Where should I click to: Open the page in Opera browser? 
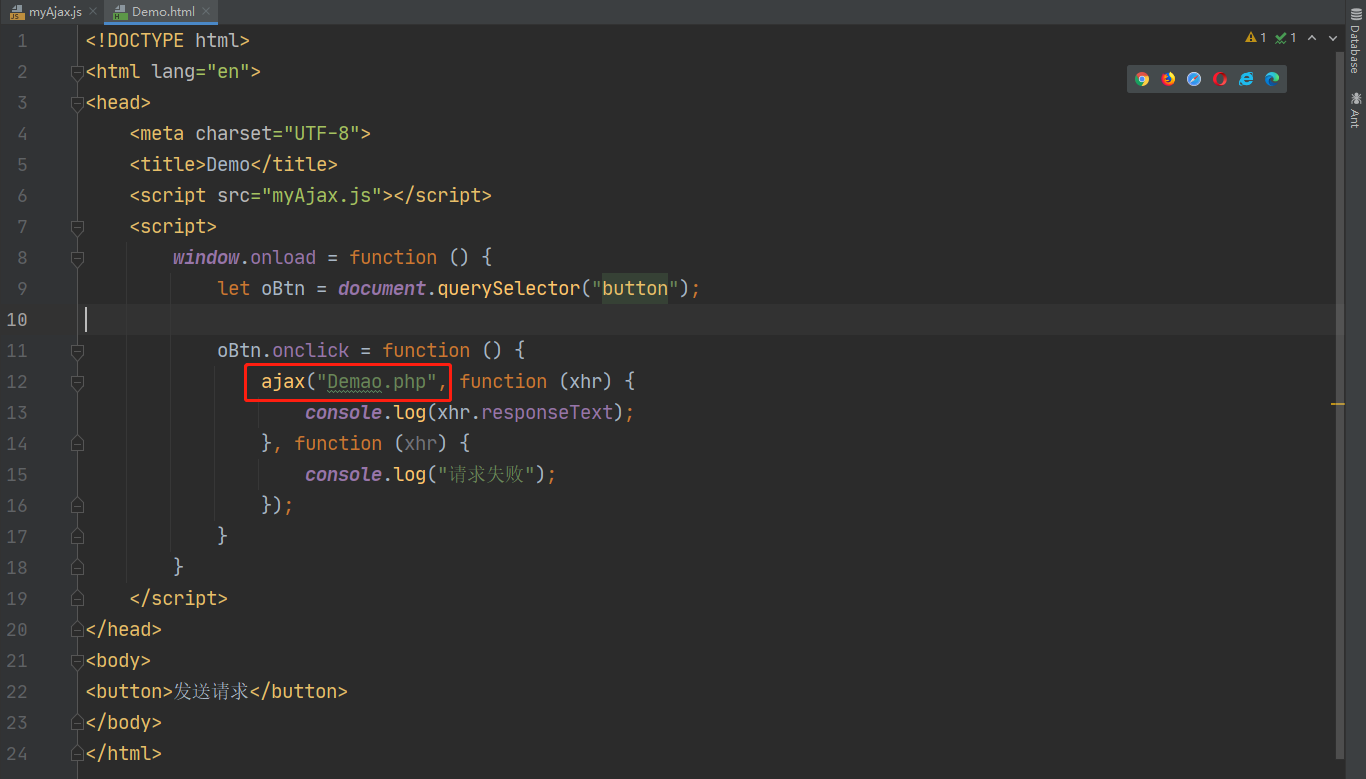coord(1220,79)
